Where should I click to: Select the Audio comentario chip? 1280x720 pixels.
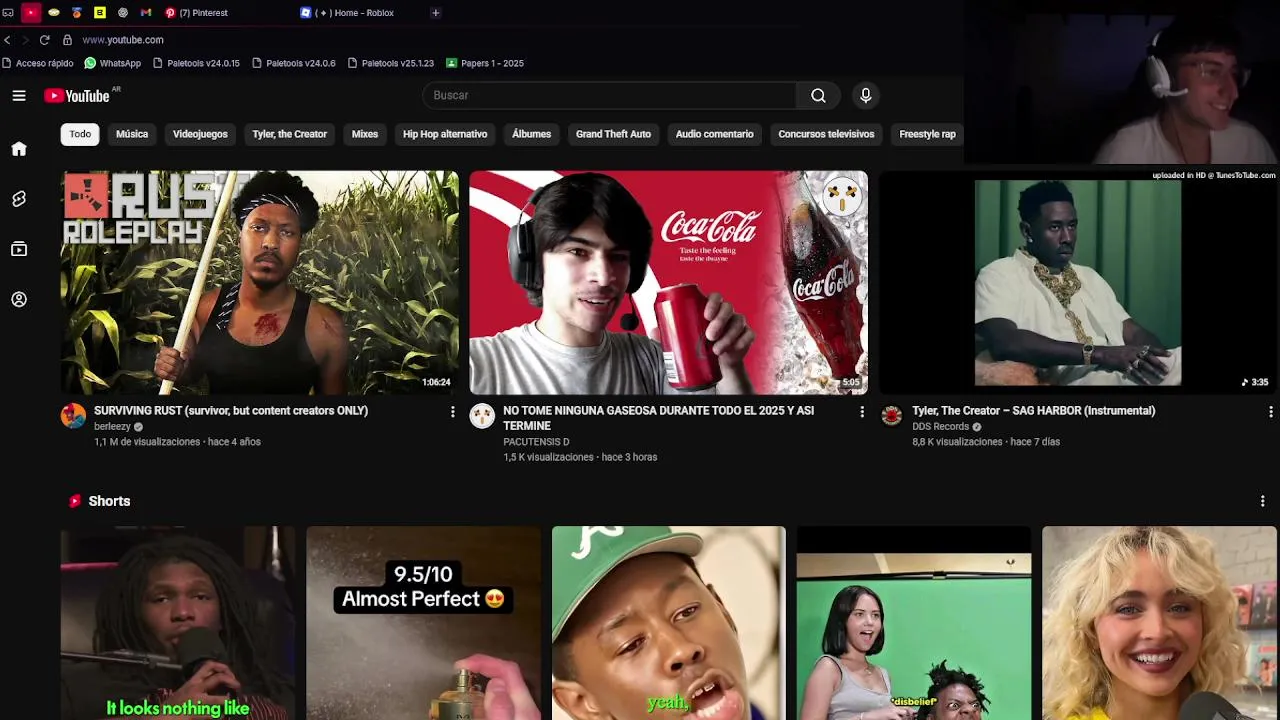pos(714,134)
